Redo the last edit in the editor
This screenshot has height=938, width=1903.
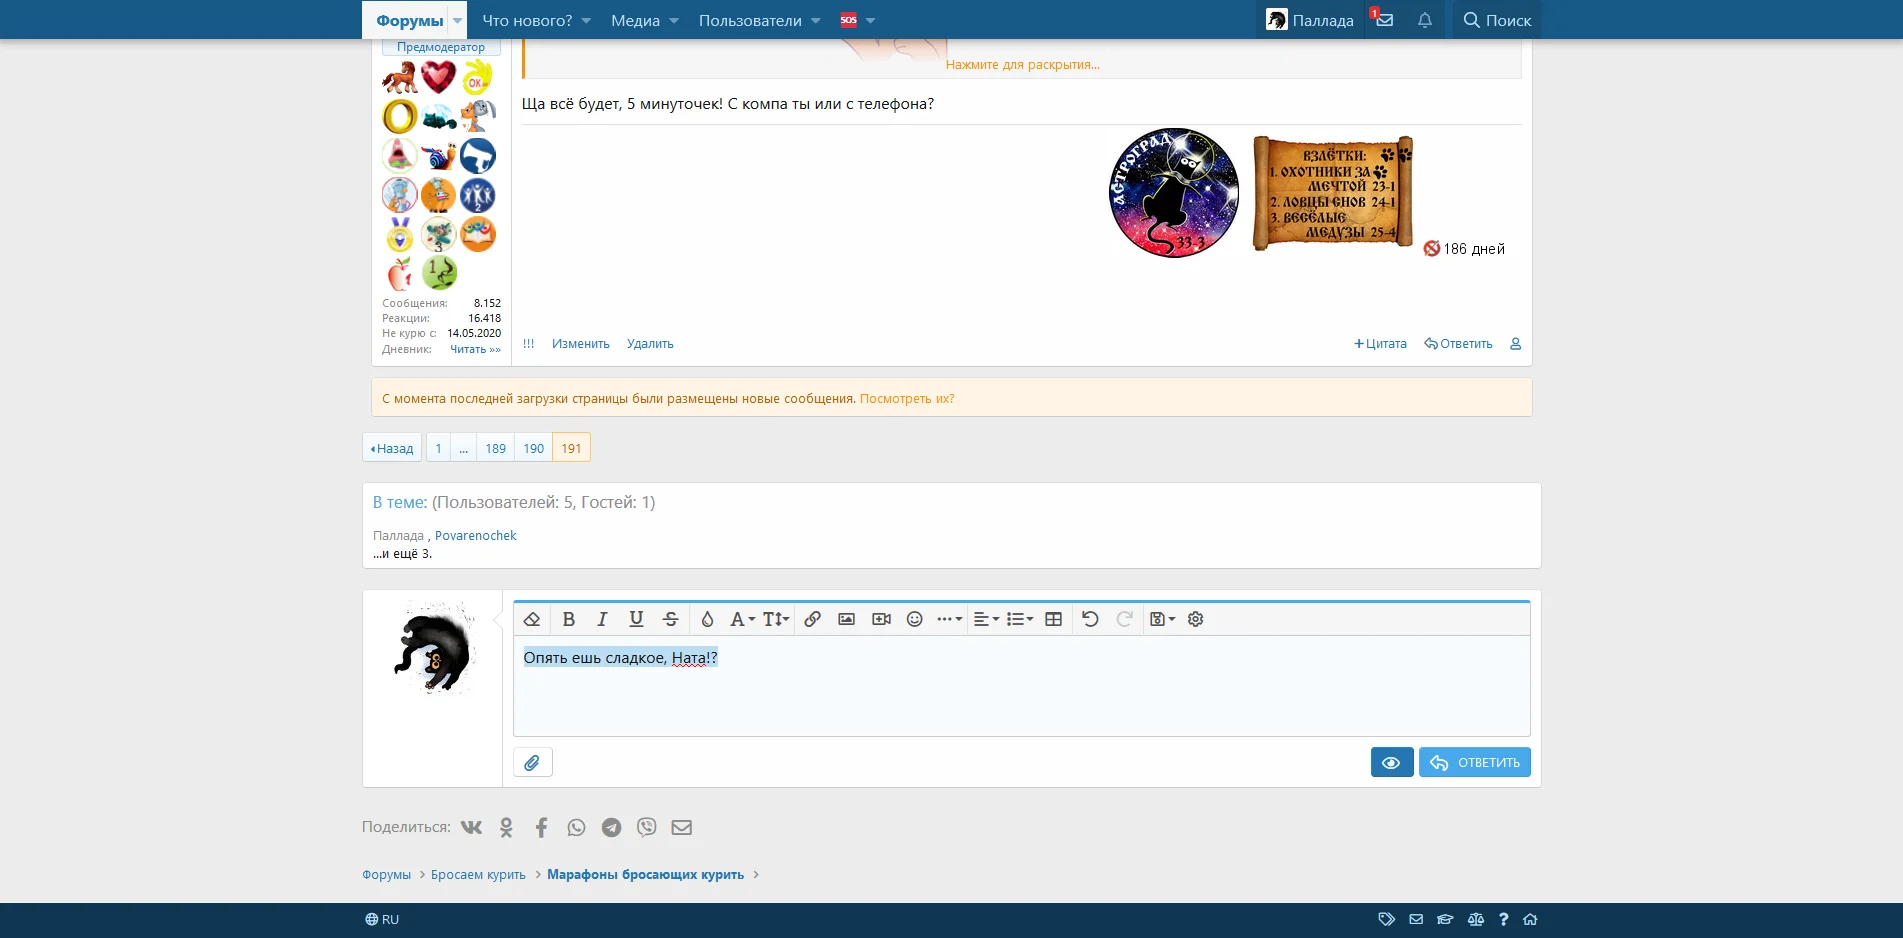click(x=1124, y=619)
